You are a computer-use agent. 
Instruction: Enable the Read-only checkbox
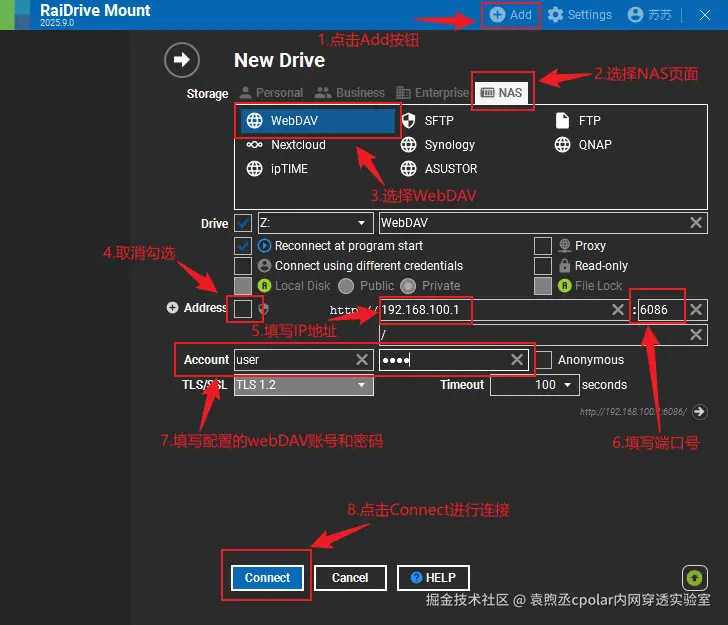(x=543, y=266)
